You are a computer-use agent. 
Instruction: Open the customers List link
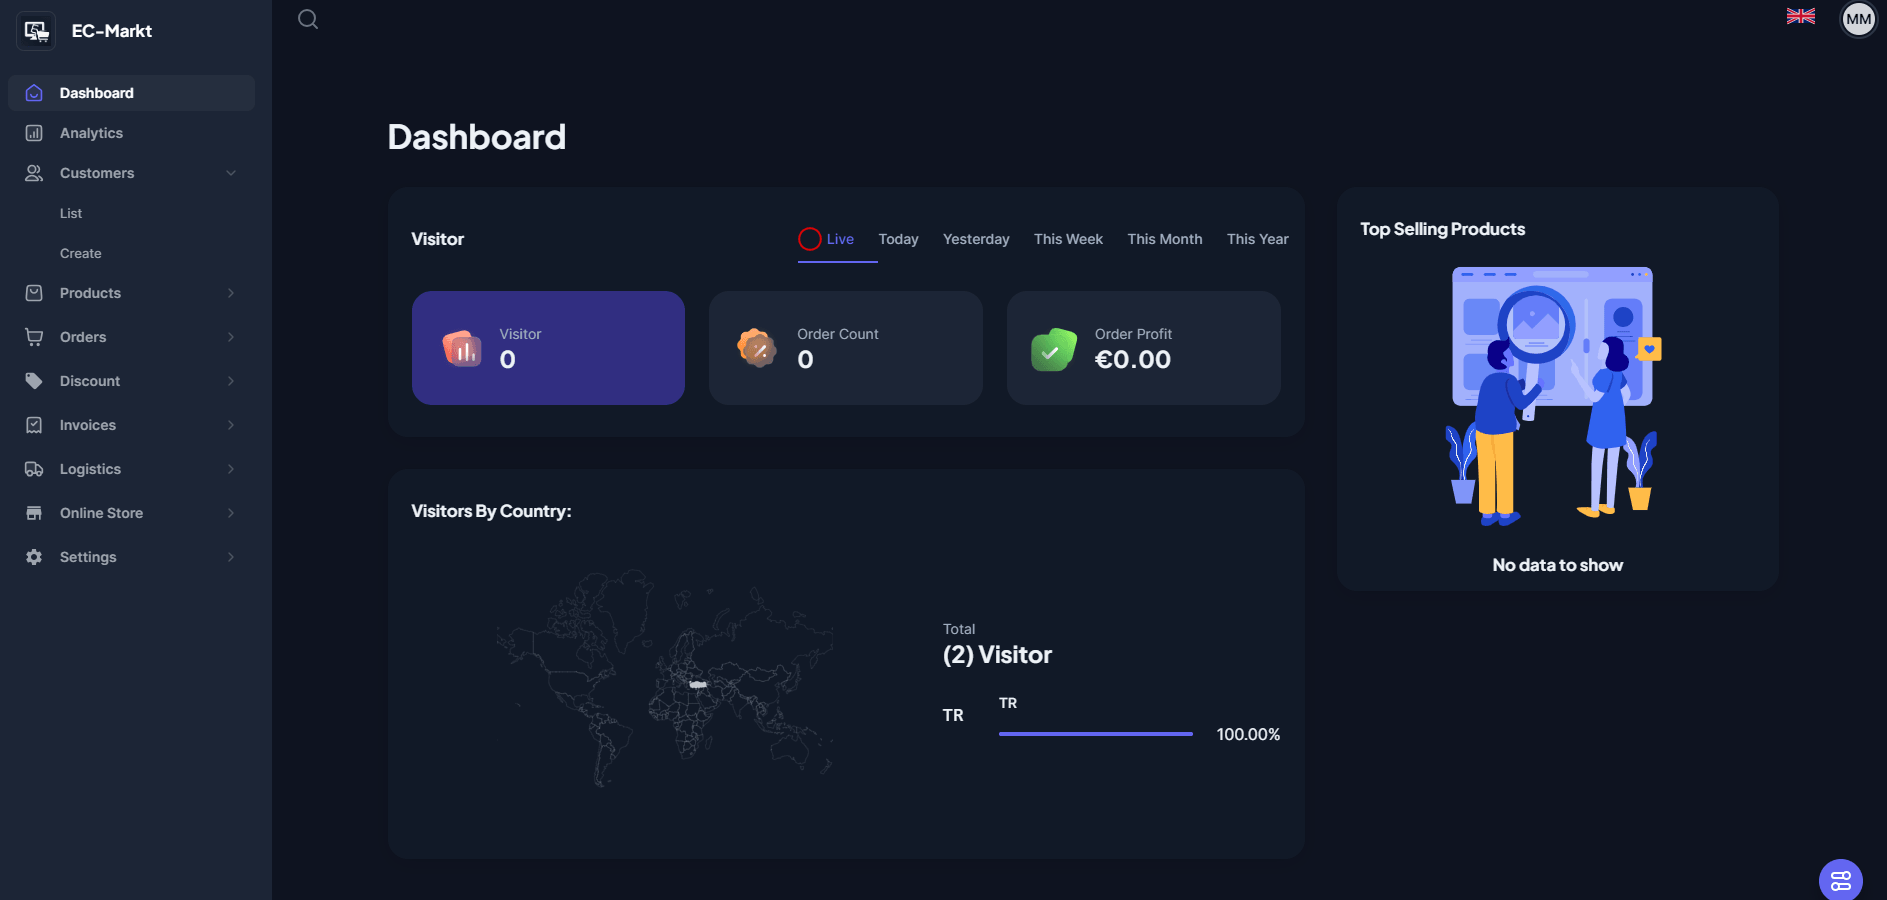click(x=71, y=213)
